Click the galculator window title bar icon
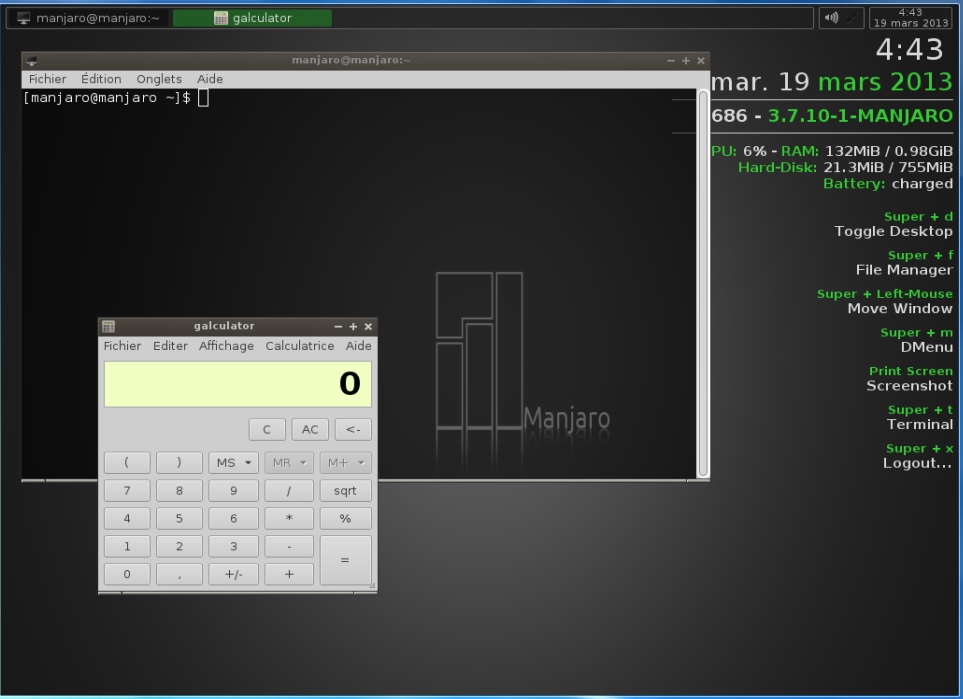 [x=109, y=326]
